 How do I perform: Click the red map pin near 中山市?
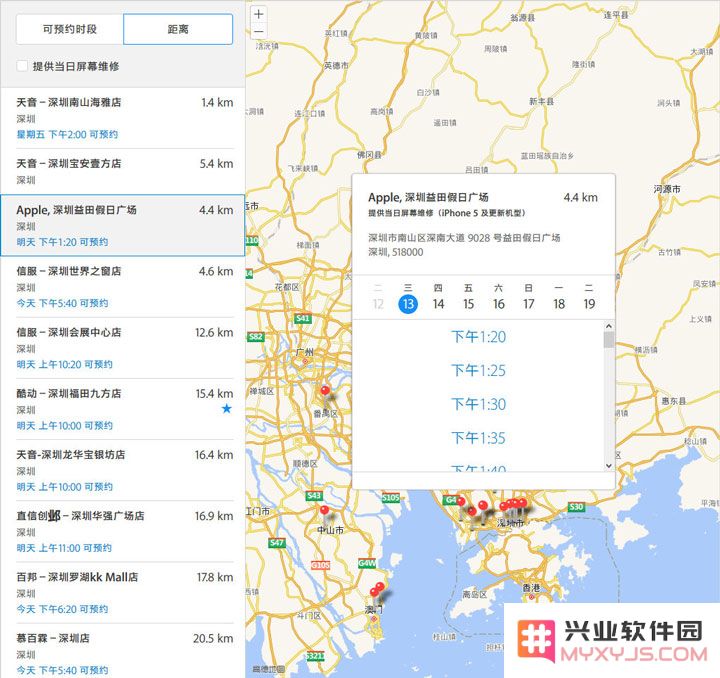click(325, 510)
